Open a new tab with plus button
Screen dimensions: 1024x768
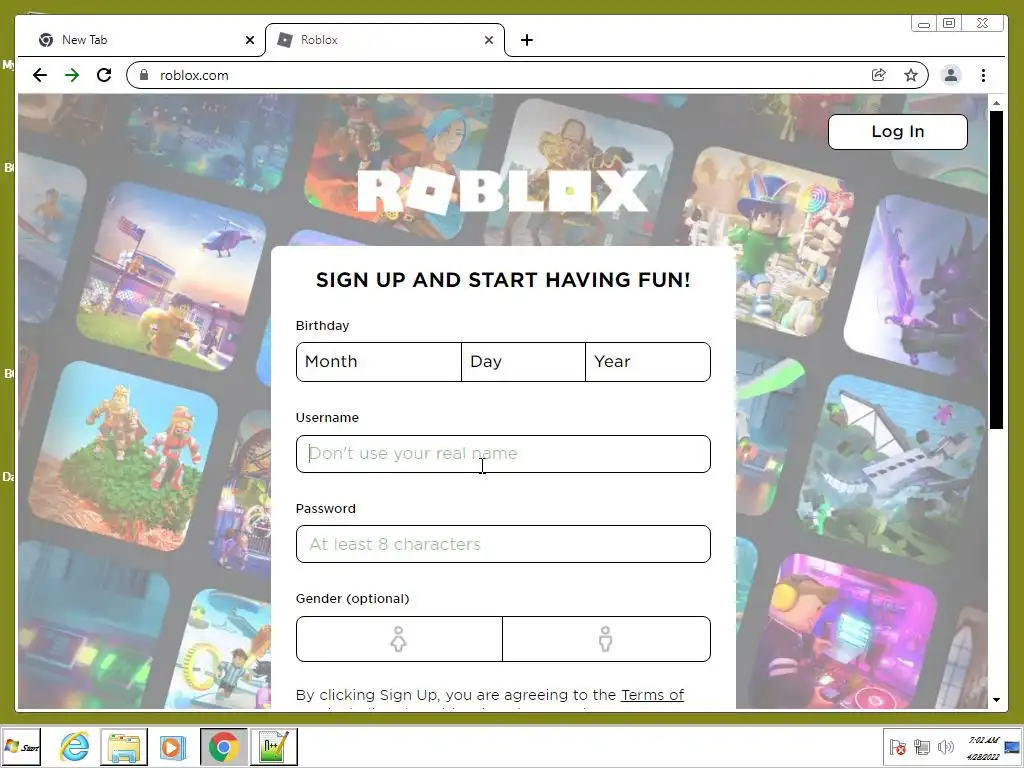click(x=527, y=40)
